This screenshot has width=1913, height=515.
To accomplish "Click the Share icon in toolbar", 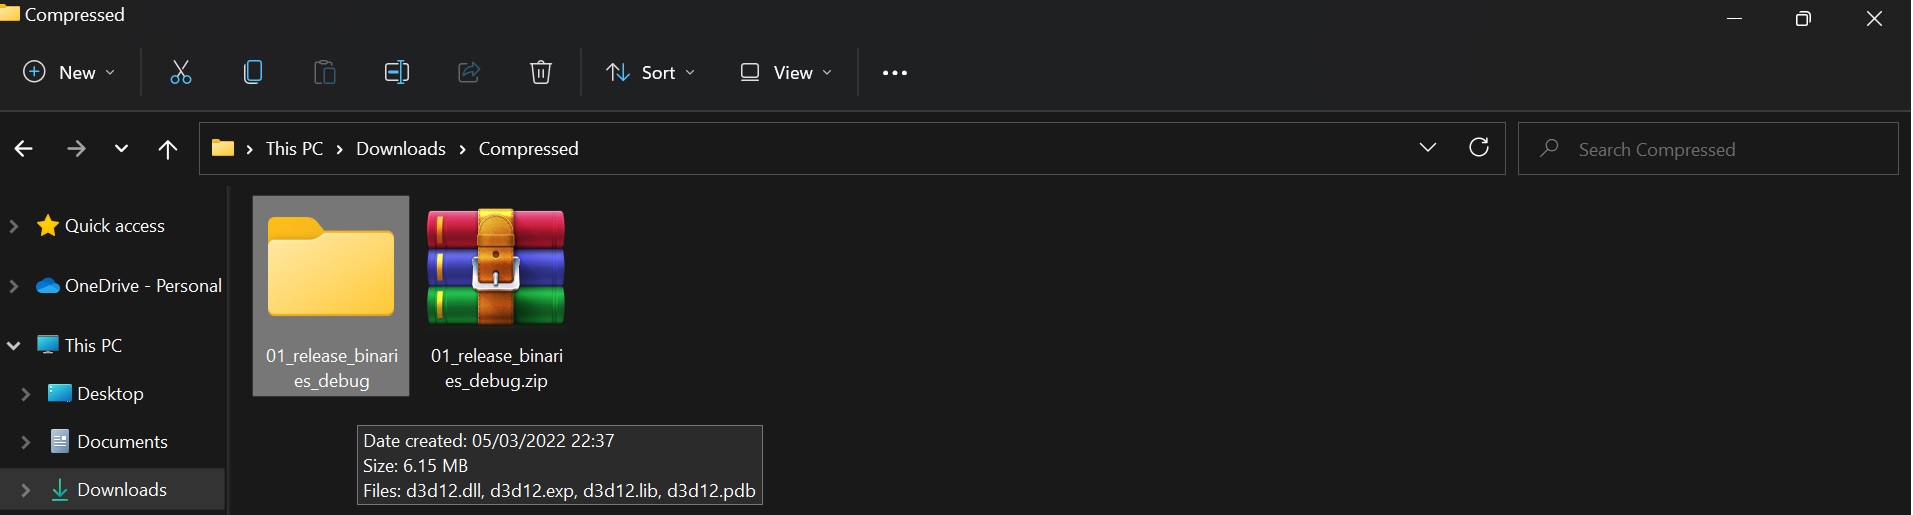I will (469, 72).
